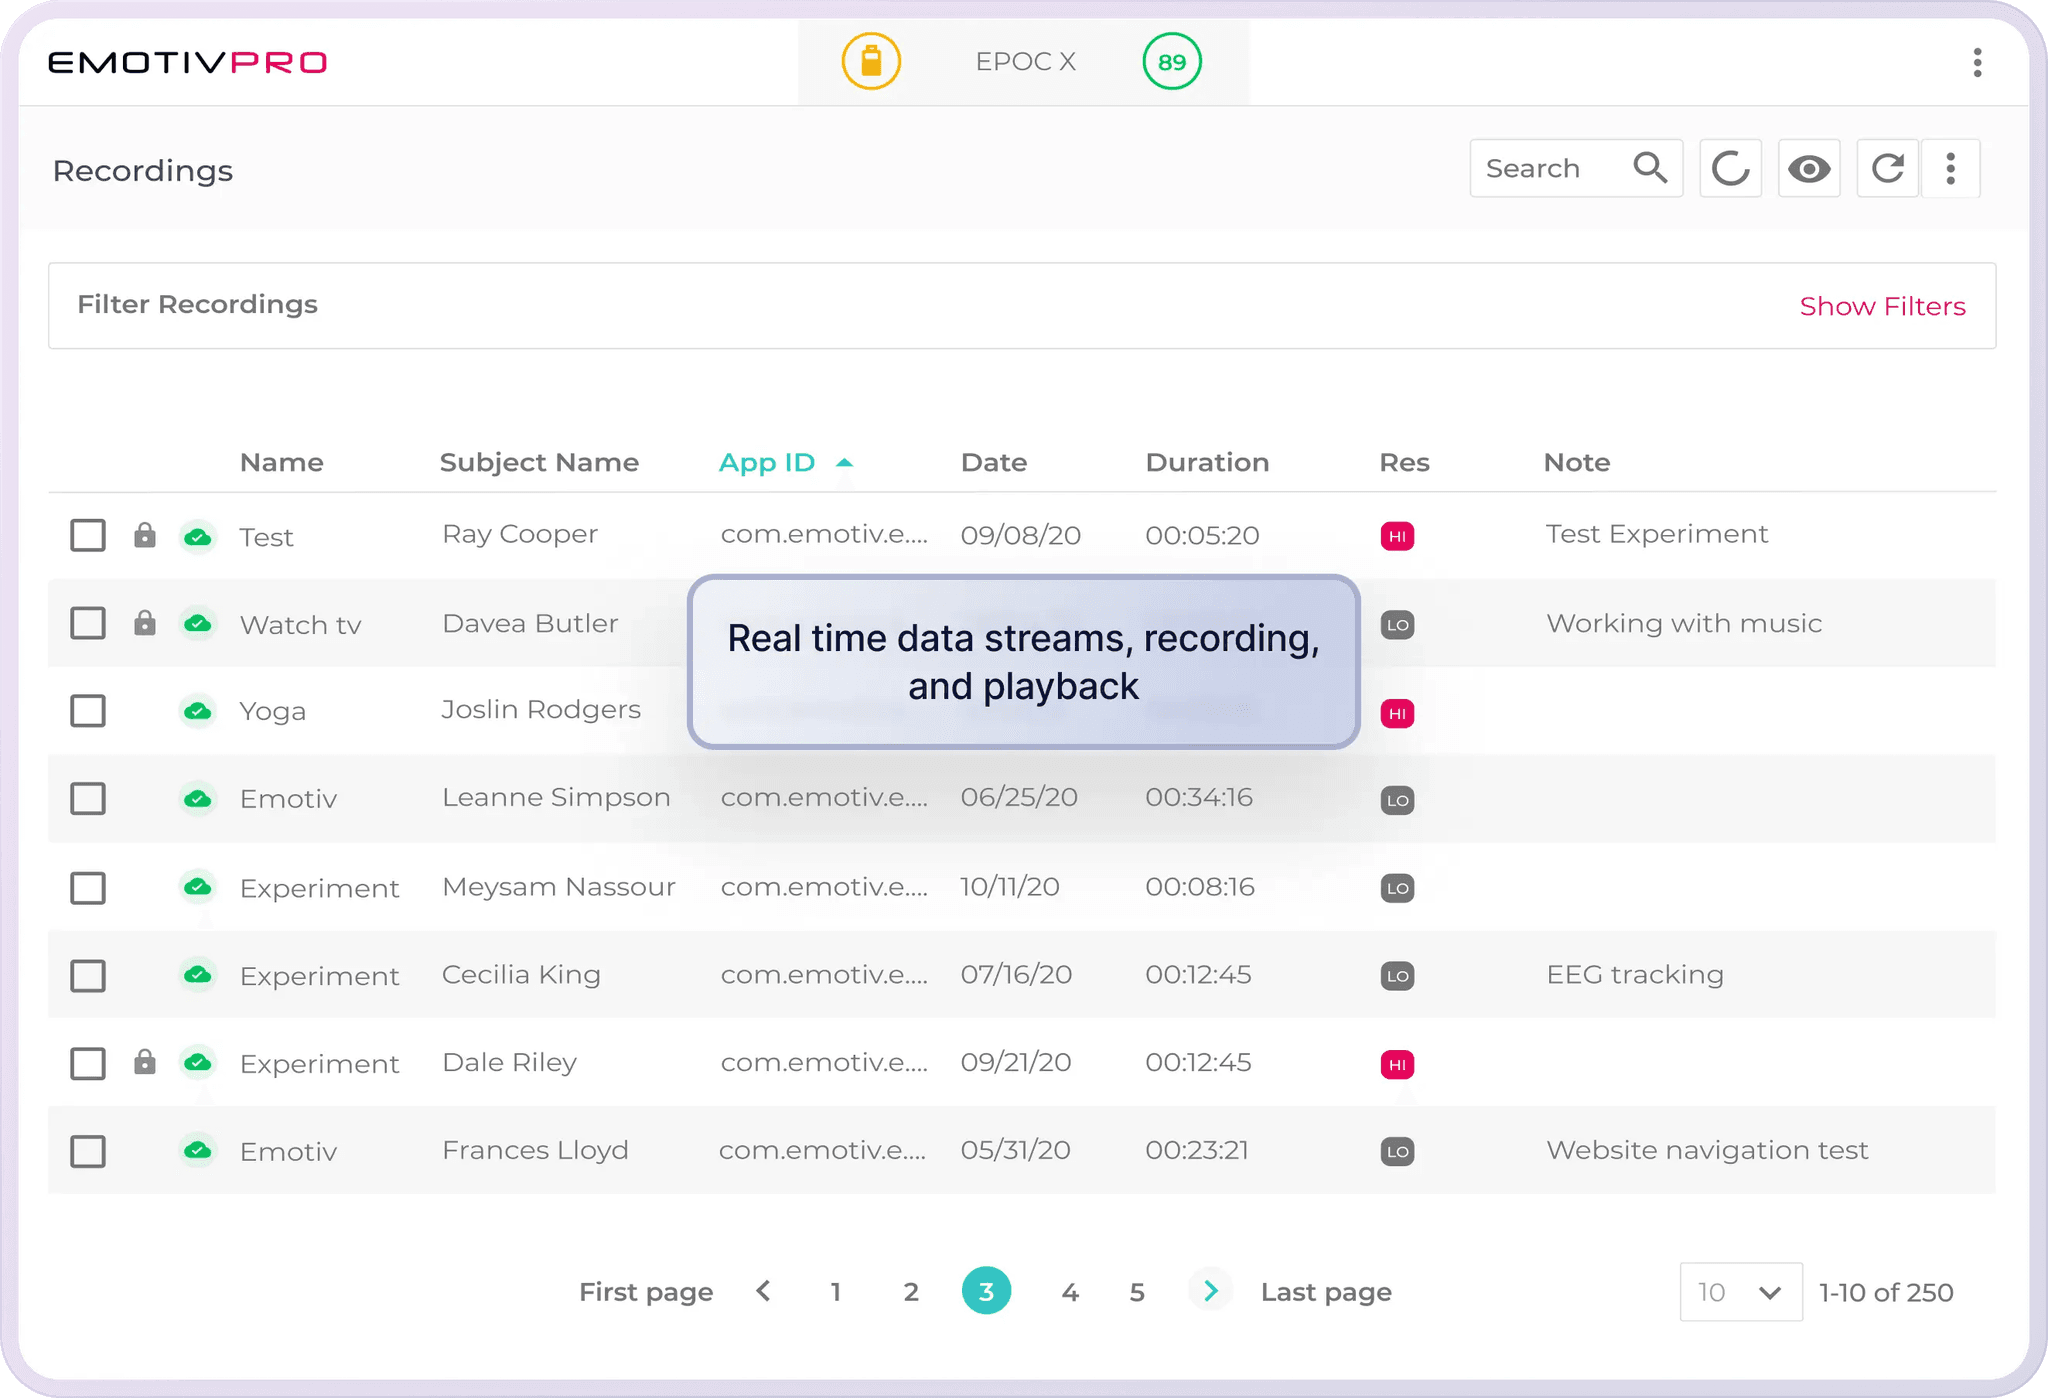
Task: Select the checkbox for the Test recording
Action: click(x=88, y=536)
